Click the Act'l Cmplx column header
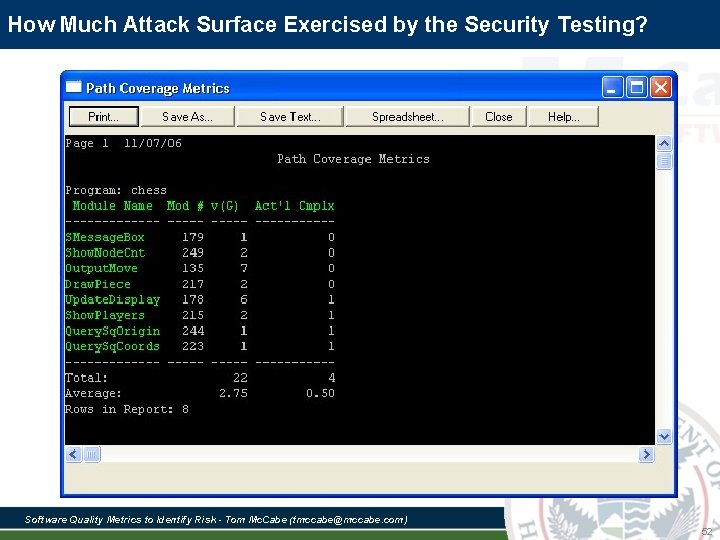This screenshot has width=720, height=540. coord(295,206)
